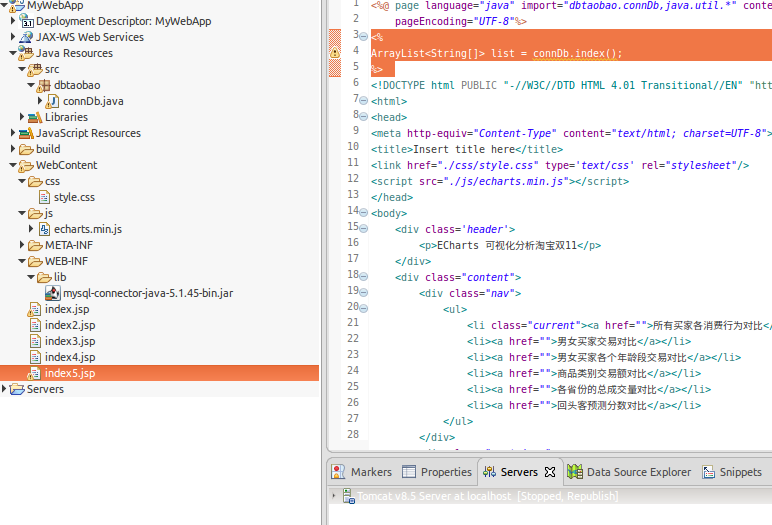The width and height of the screenshot is (772, 525).
Task: Expand the JavaScript Resources node
Action: [12, 133]
